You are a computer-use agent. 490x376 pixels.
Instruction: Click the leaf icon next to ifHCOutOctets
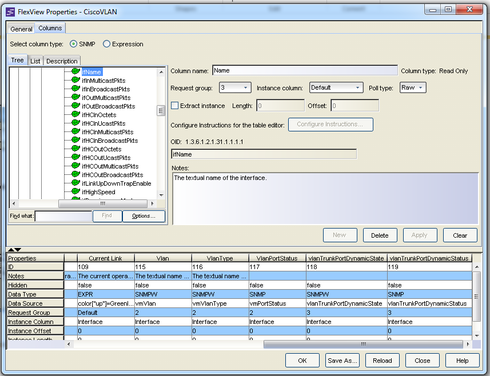(x=76, y=149)
